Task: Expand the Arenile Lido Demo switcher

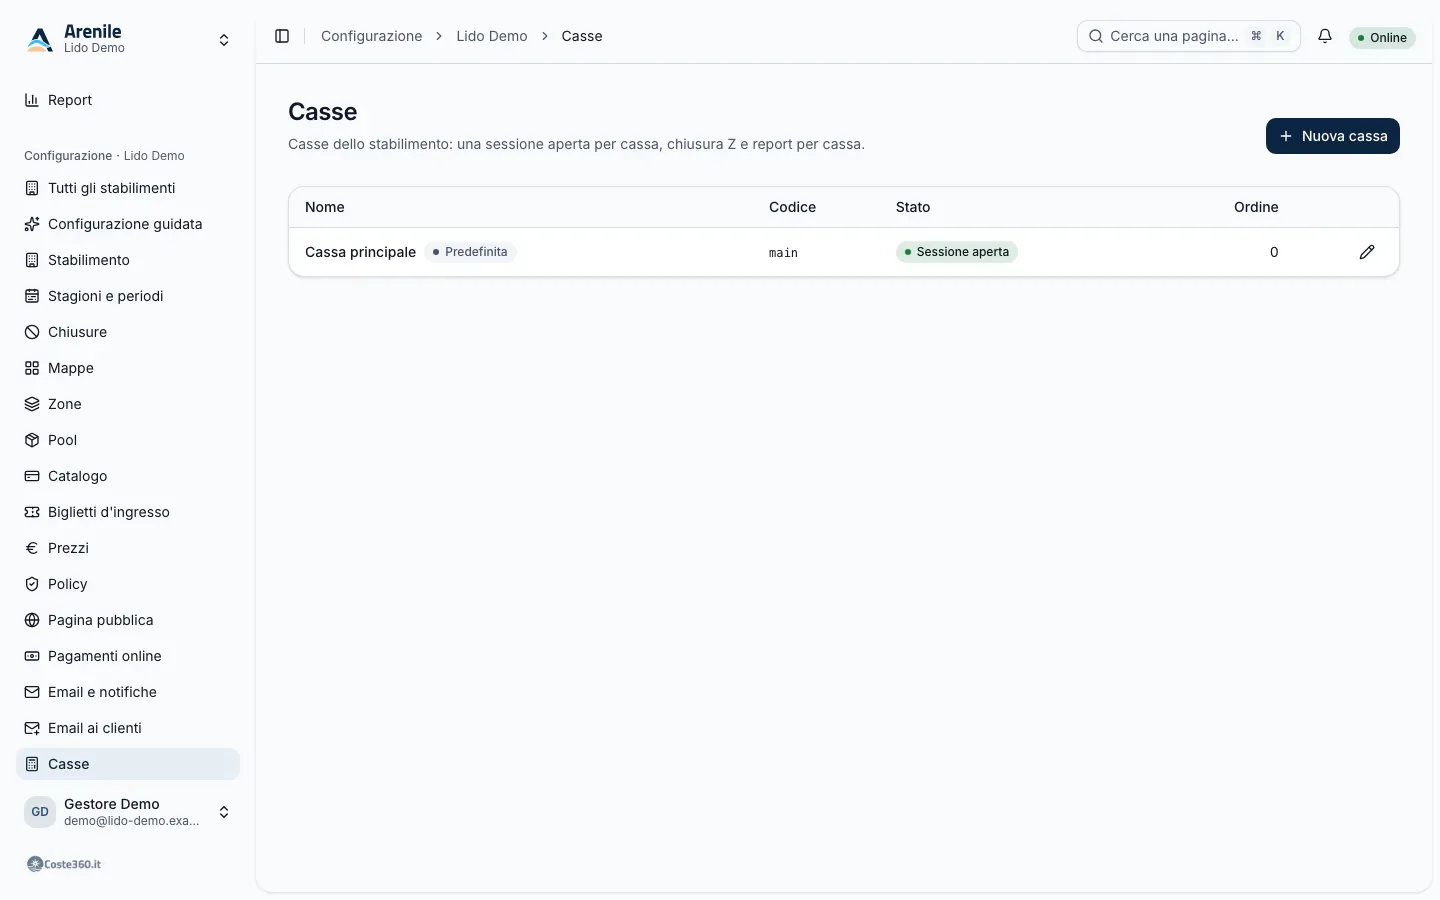Action: point(128,40)
